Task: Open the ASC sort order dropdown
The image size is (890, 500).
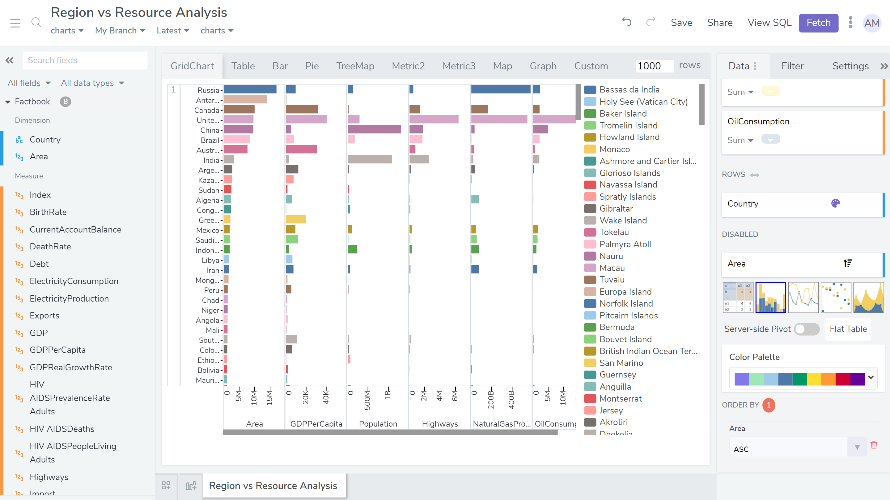Action: [x=856, y=449]
